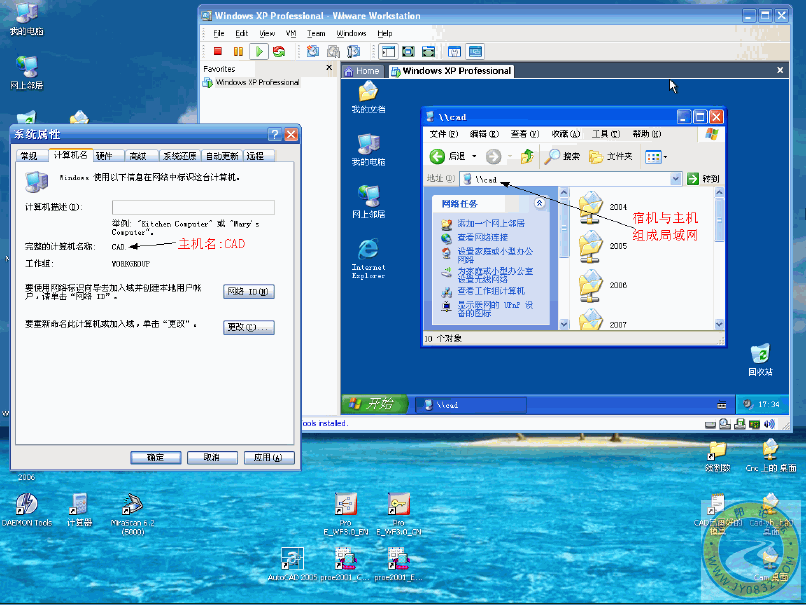
Task: Switch to the 高级 tab in 系统属性
Action: [x=138, y=155]
